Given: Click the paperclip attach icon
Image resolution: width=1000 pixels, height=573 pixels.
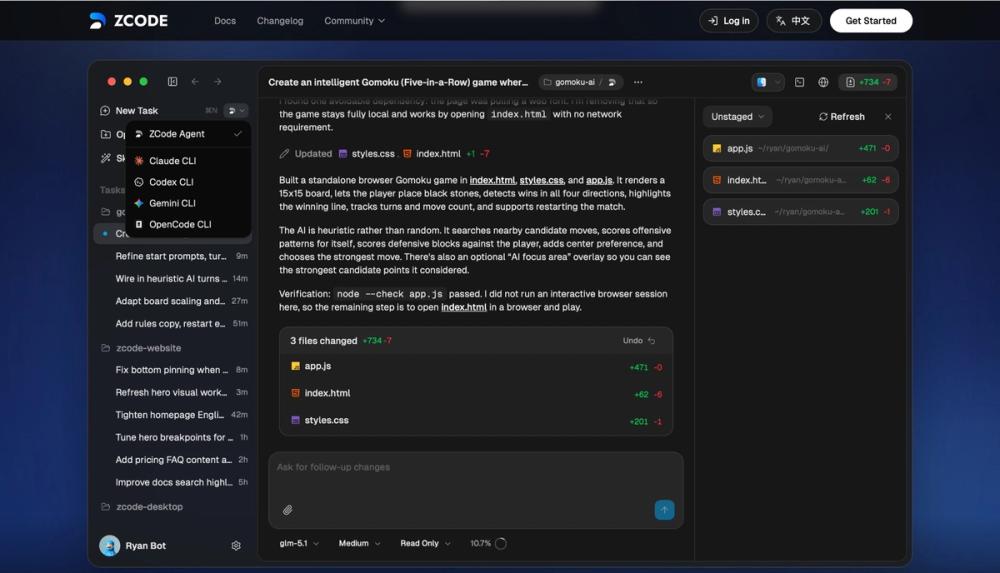Looking at the screenshot, I should pyautogui.click(x=288, y=510).
